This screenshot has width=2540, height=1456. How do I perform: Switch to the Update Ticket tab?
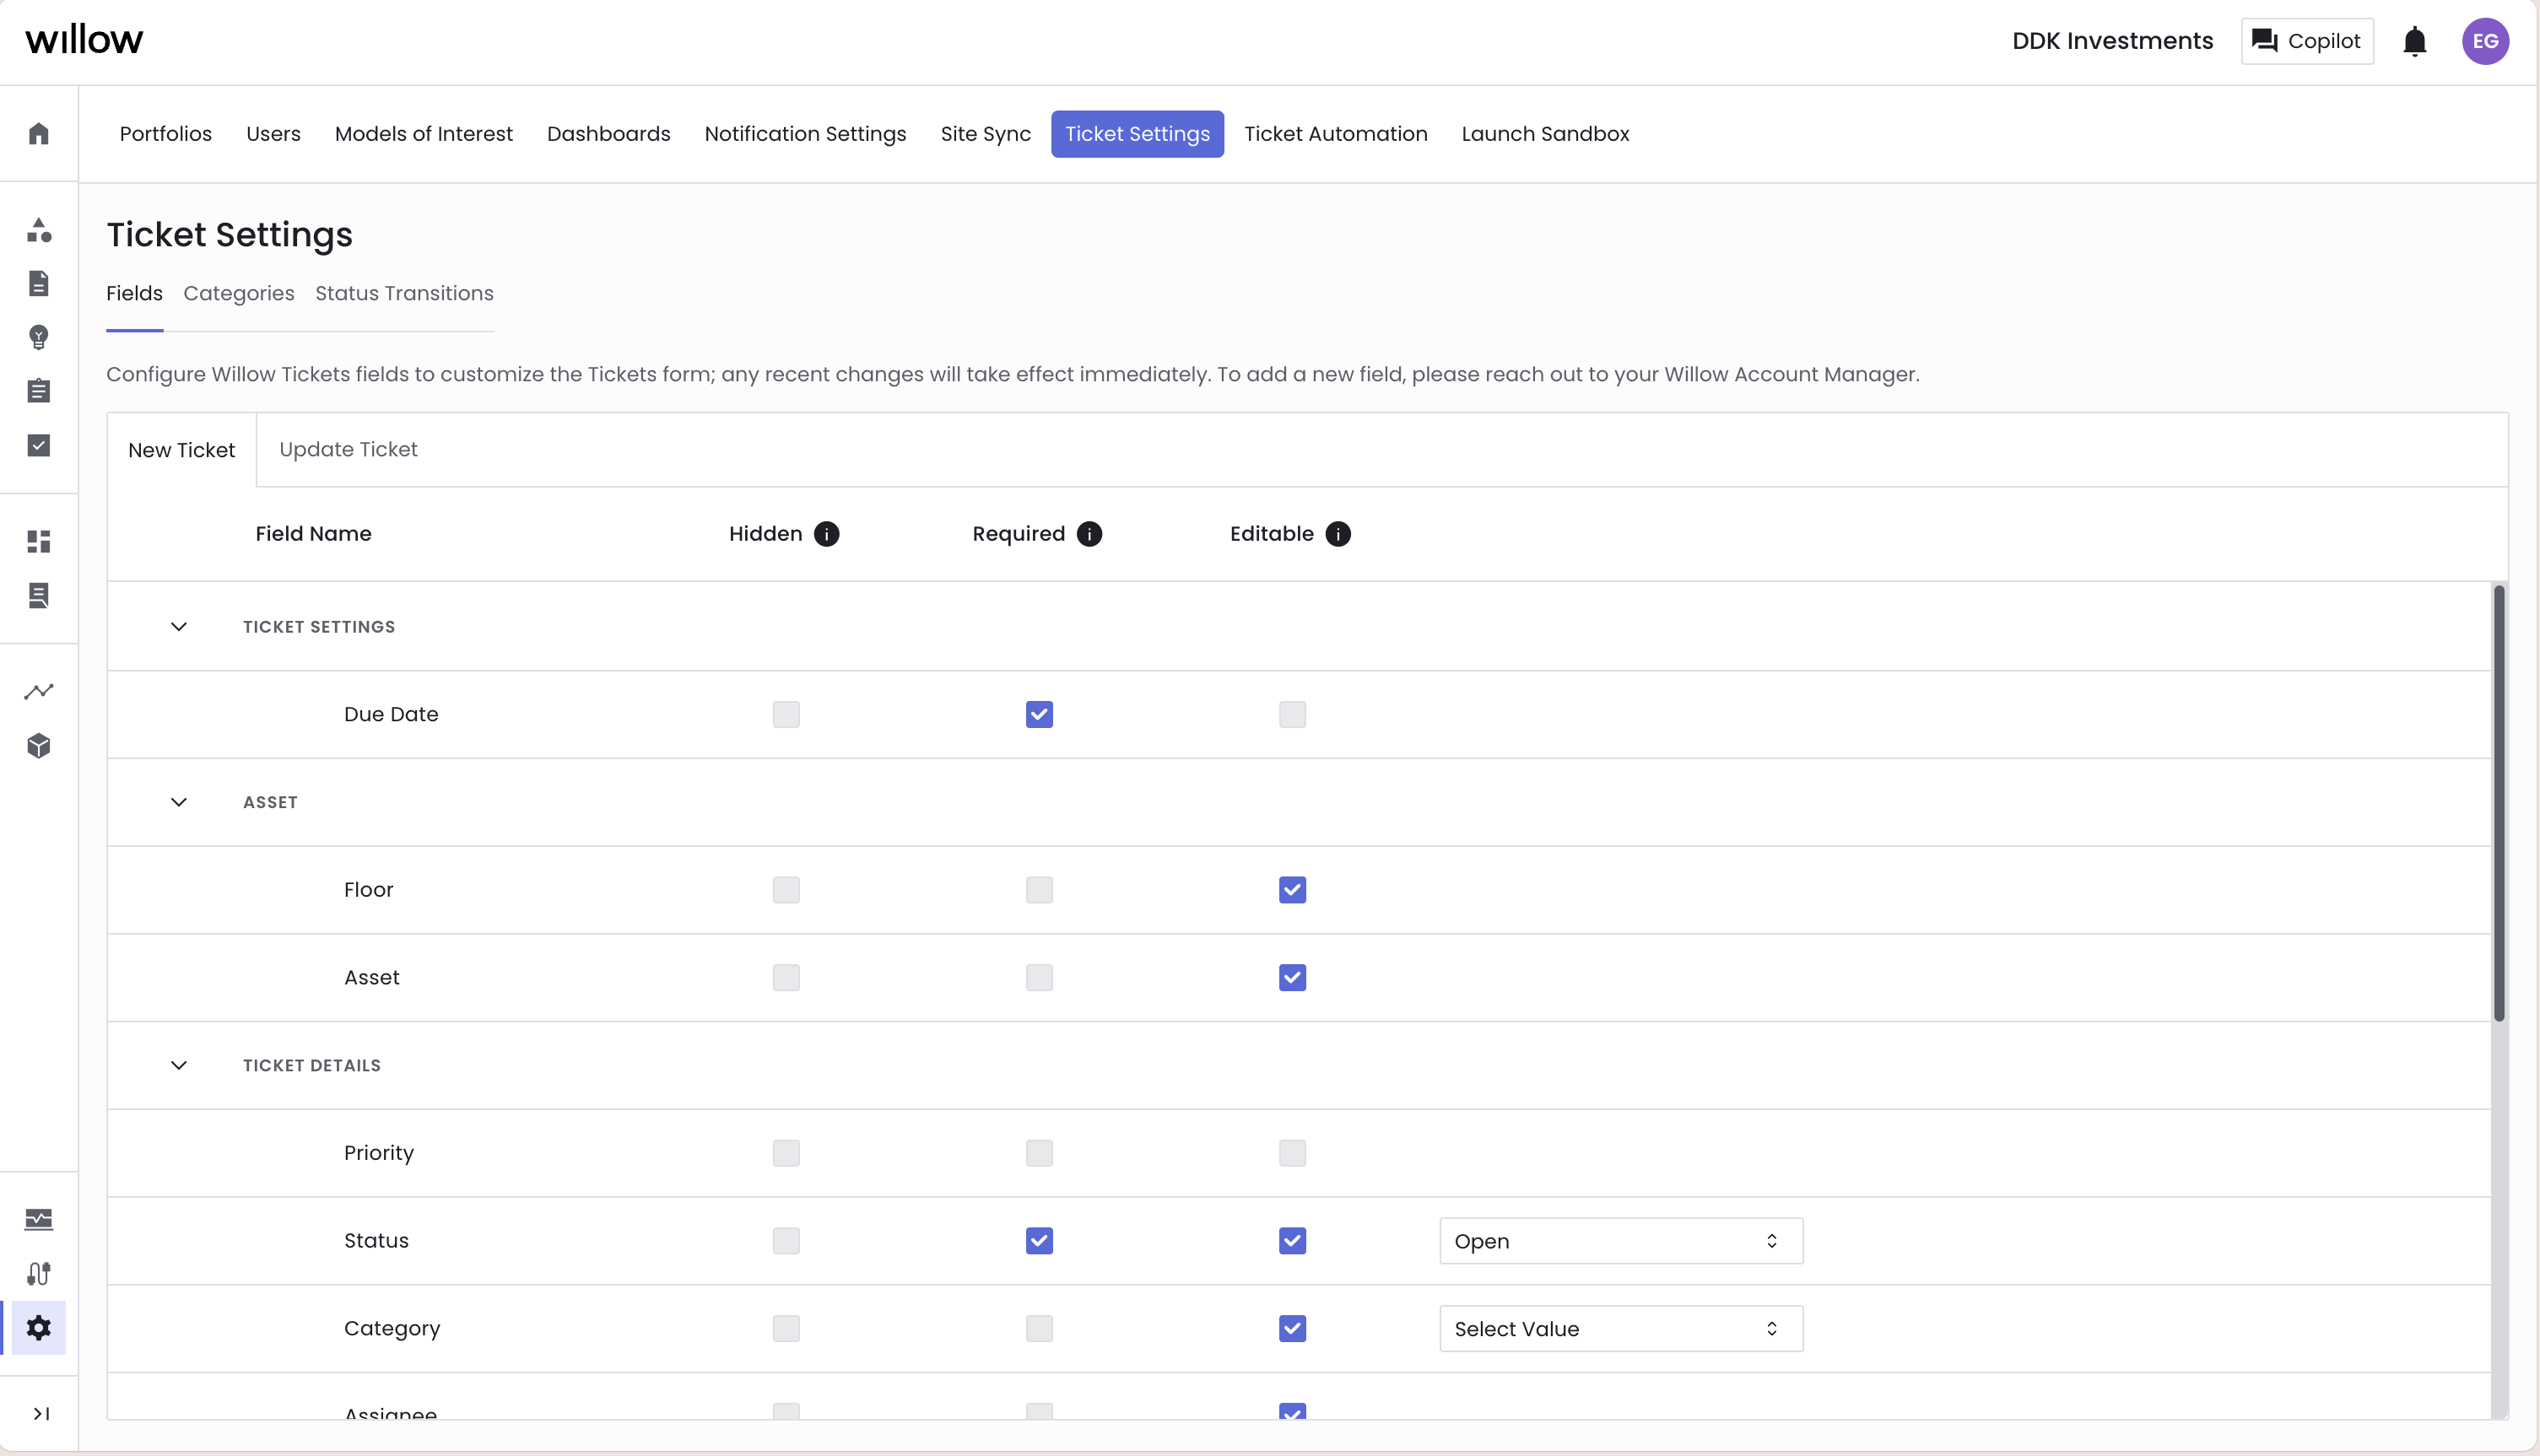point(348,450)
